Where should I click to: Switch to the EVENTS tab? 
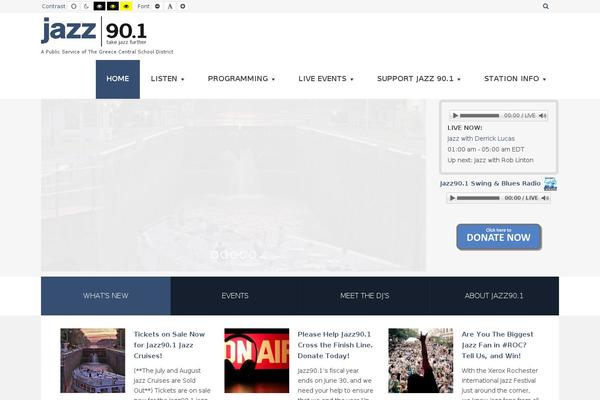[x=235, y=296]
